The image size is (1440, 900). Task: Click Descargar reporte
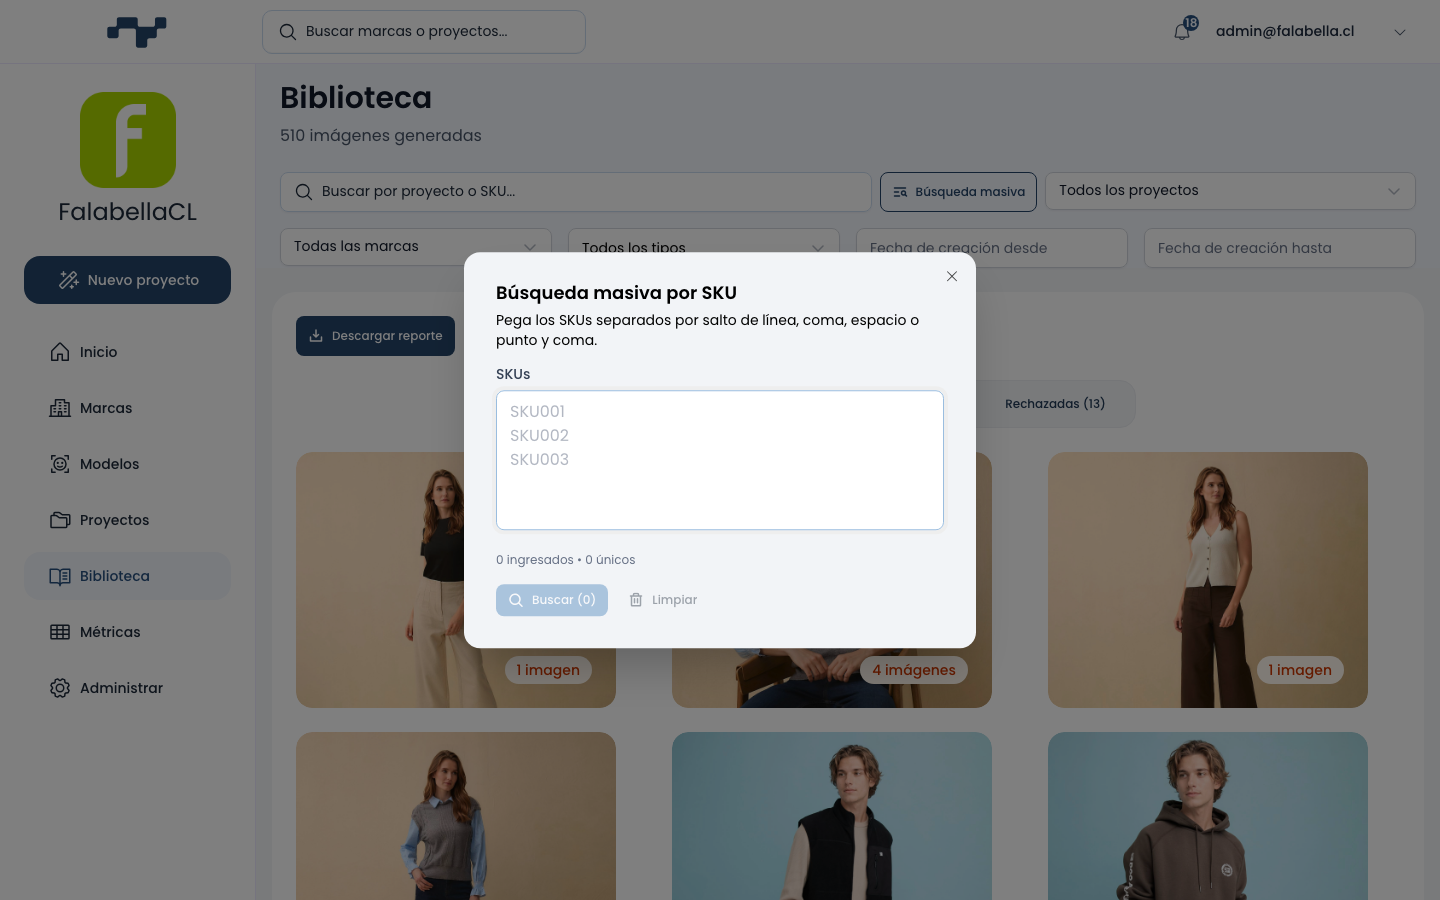376,336
